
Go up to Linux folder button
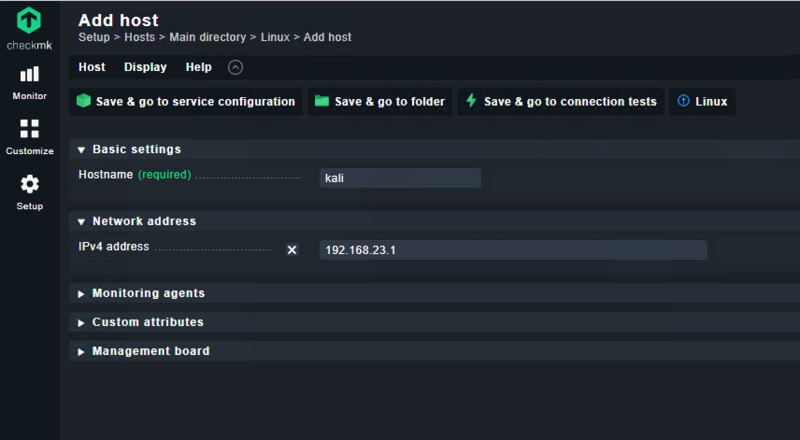coord(702,102)
